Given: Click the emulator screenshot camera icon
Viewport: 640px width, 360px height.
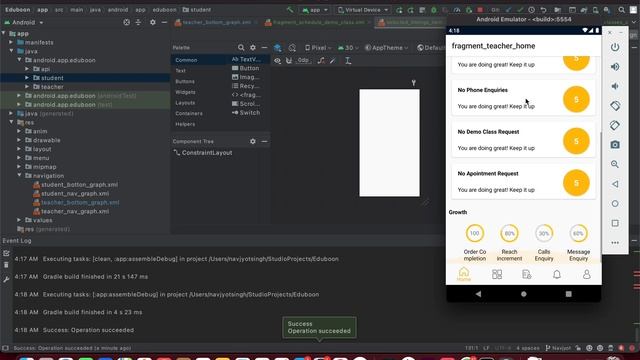Looking at the screenshot, I should pyautogui.click(x=615, y=144).
